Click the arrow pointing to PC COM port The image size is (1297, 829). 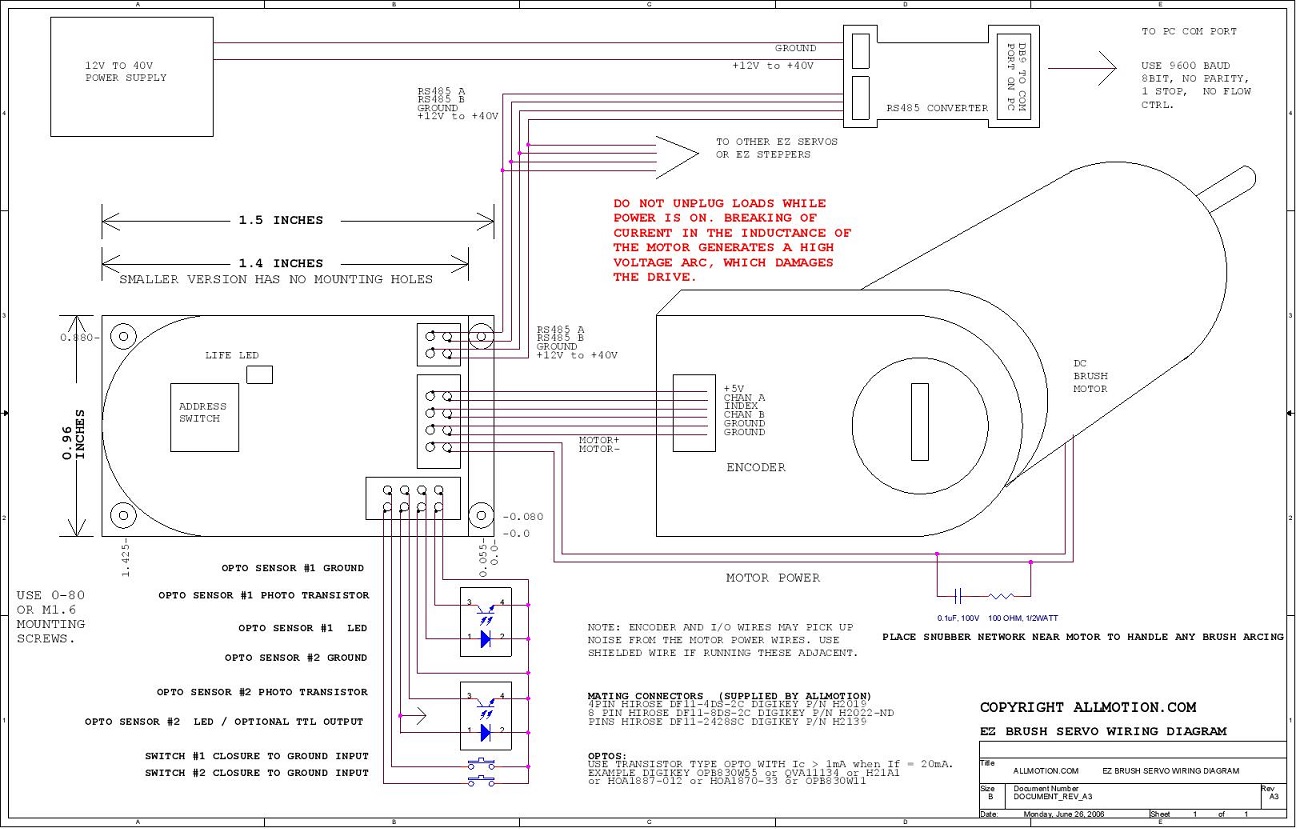tap(1082, 67)
